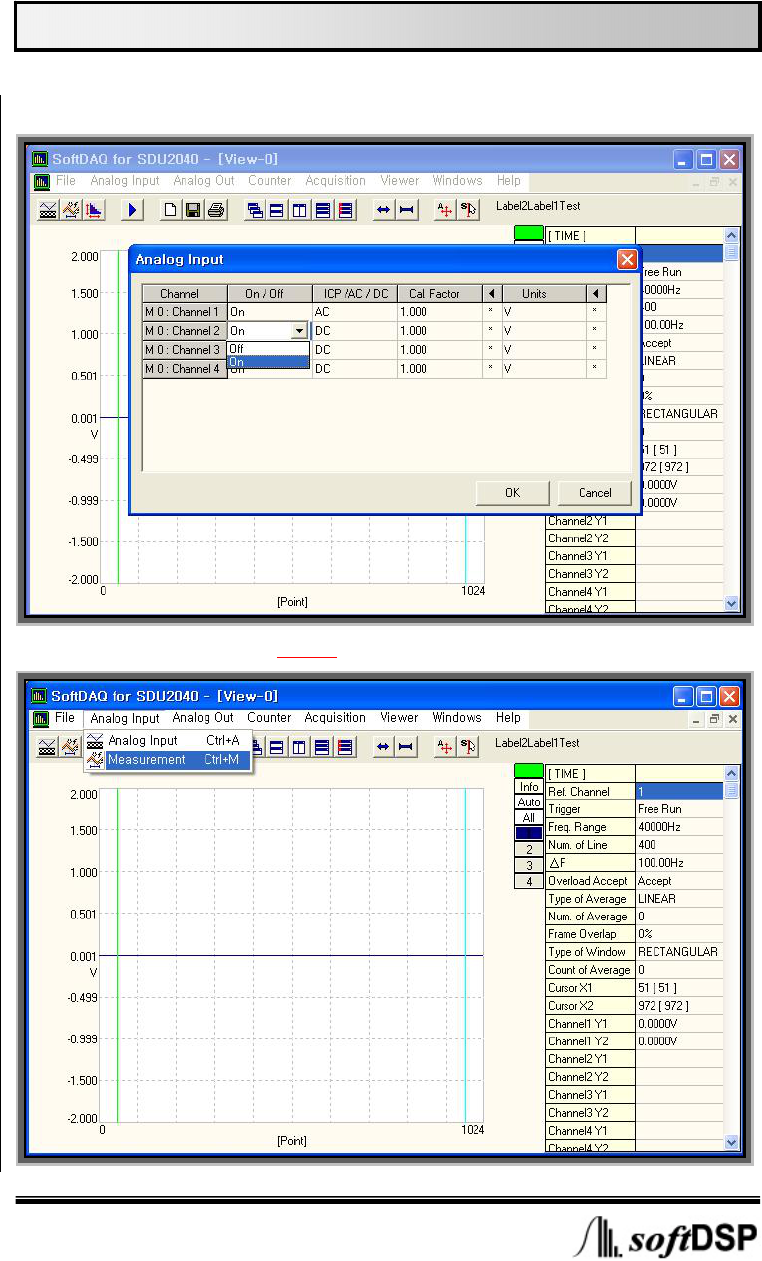Image resolution: width=762 pixels, height=1261 pixels.
Task: Click Print icon in upper window toolbar
Action: pyautogui.click(x=215, y=209)
